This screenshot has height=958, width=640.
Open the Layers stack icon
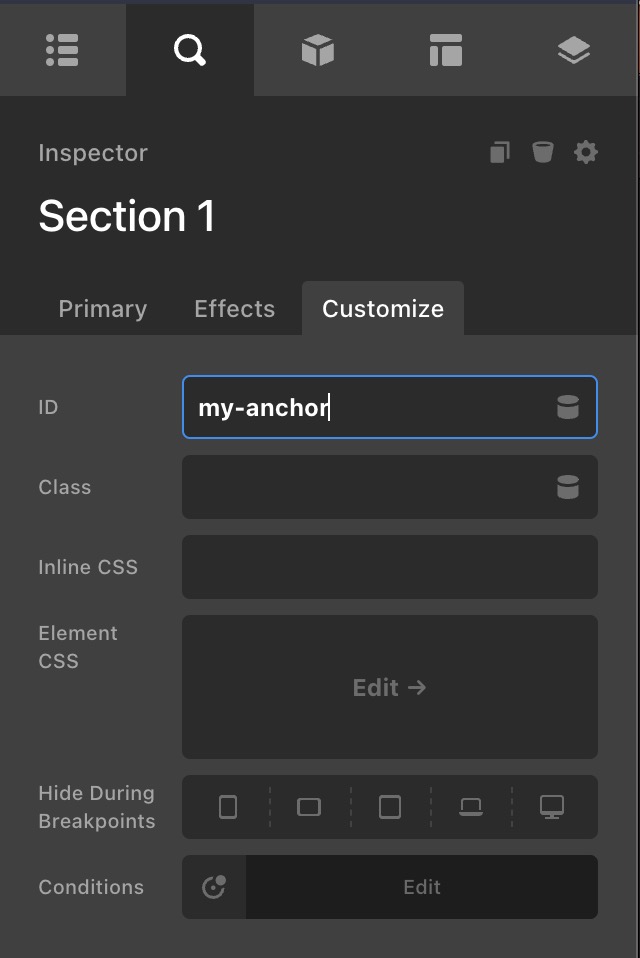(x=573, y=50)
